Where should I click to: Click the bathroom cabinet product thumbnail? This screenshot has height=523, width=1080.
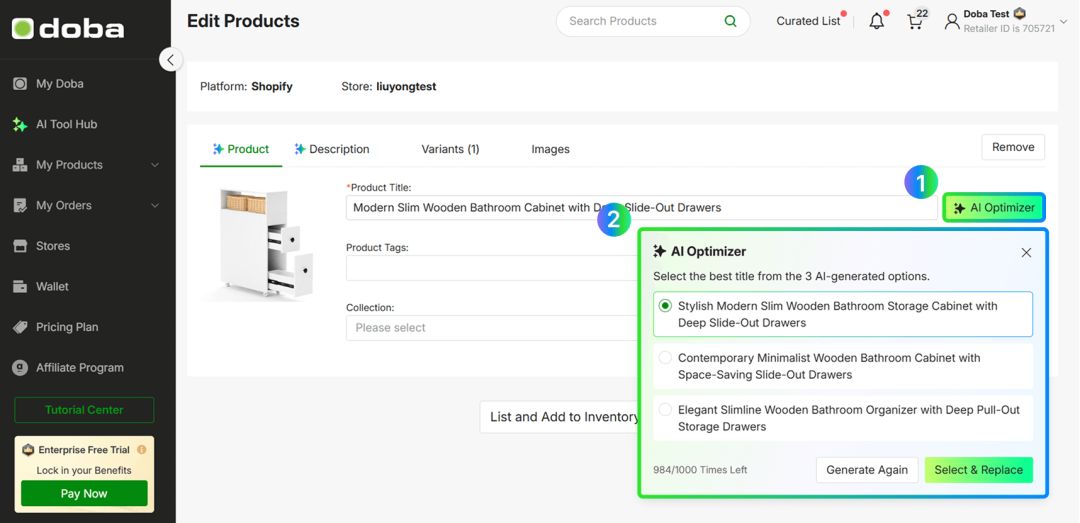(x=257, y=243)
